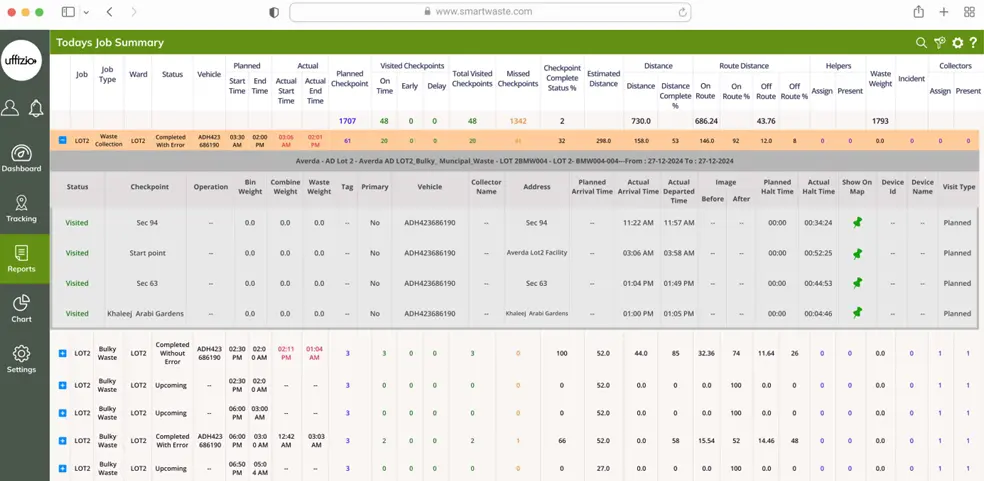Click the Todays Job Summary title
984x481 pixels.
pos(110,43)
